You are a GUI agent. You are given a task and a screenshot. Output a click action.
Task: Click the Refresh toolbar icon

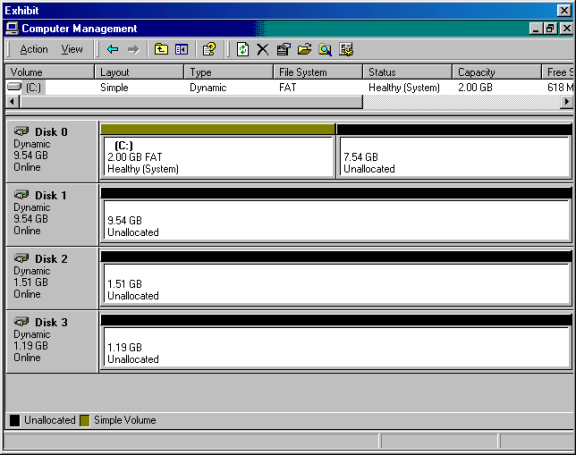point(243,49)
